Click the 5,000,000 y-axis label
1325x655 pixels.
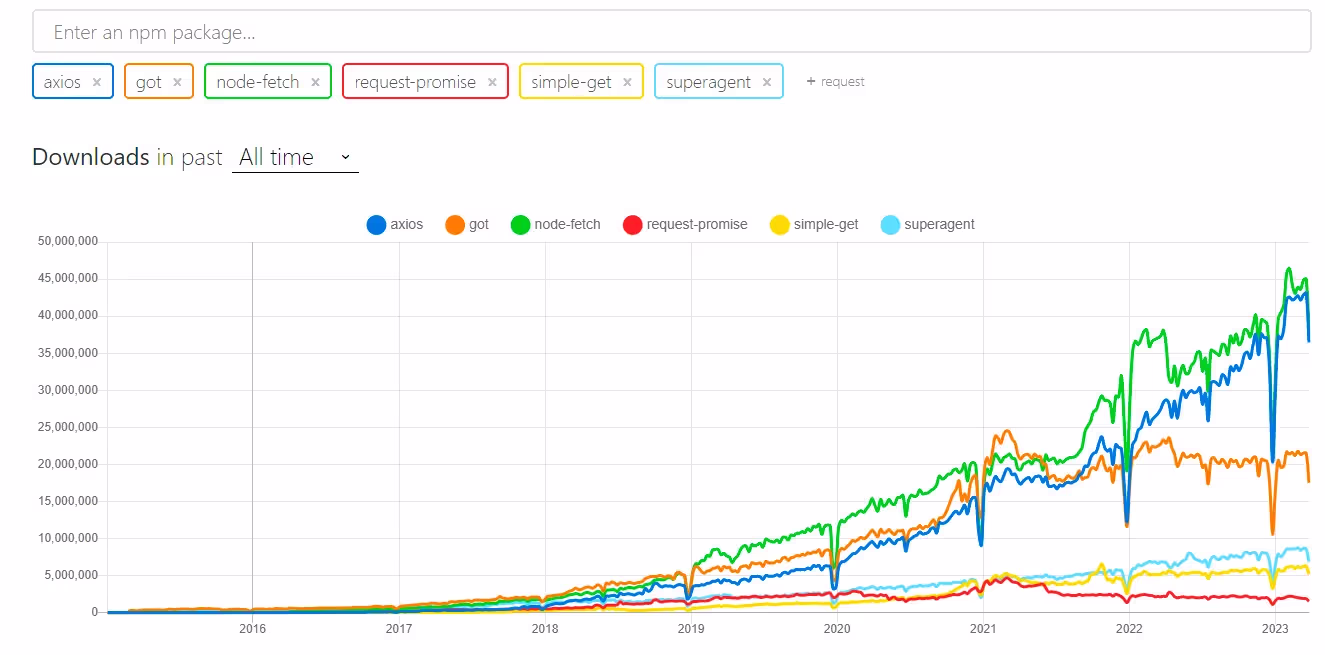click(x=72, y=575)
